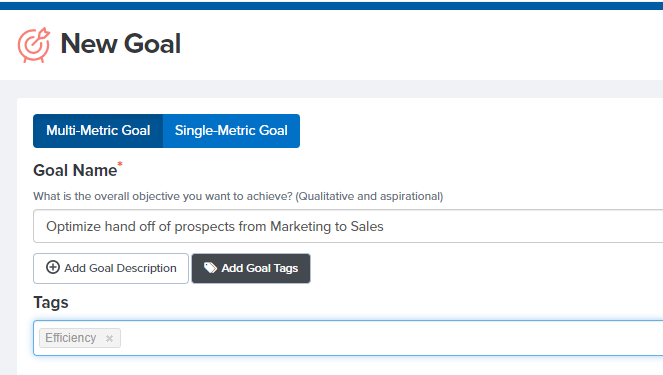Click the plus circle icon for goal description
The image size is (663, 375).
(x=53, y=267)
